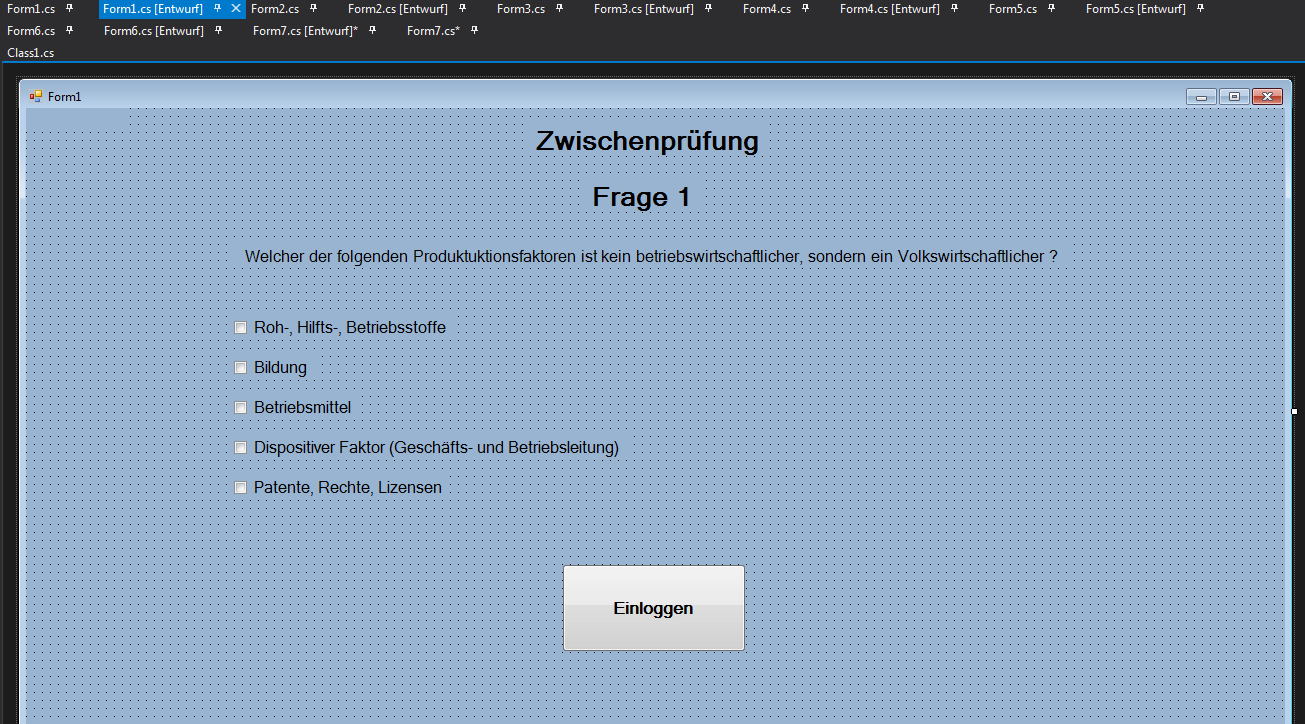Pin the Form7.cs [Entwurf]* tab

pyautogui.click(x=372, y=31)
